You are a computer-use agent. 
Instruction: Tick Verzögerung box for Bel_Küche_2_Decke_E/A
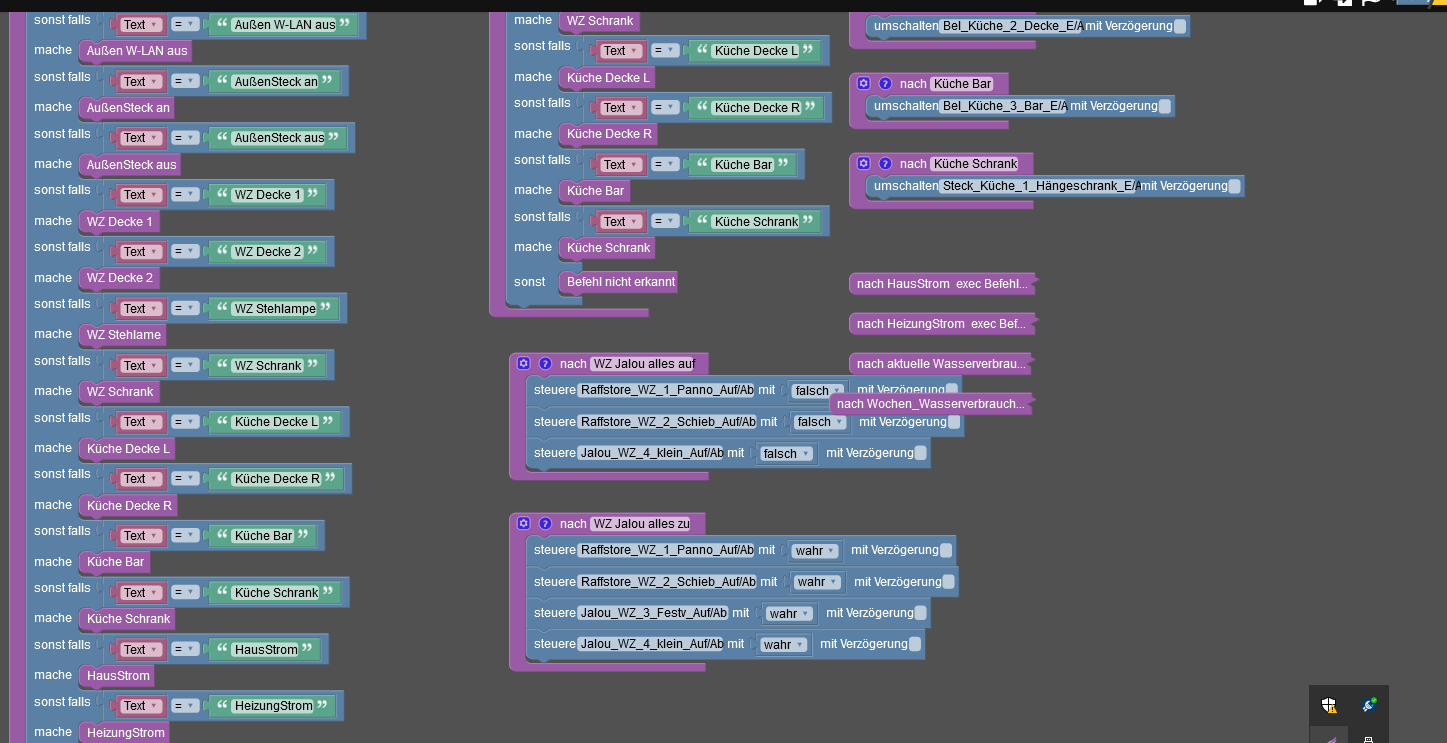pyautogui.click(x=1180, y=26)
